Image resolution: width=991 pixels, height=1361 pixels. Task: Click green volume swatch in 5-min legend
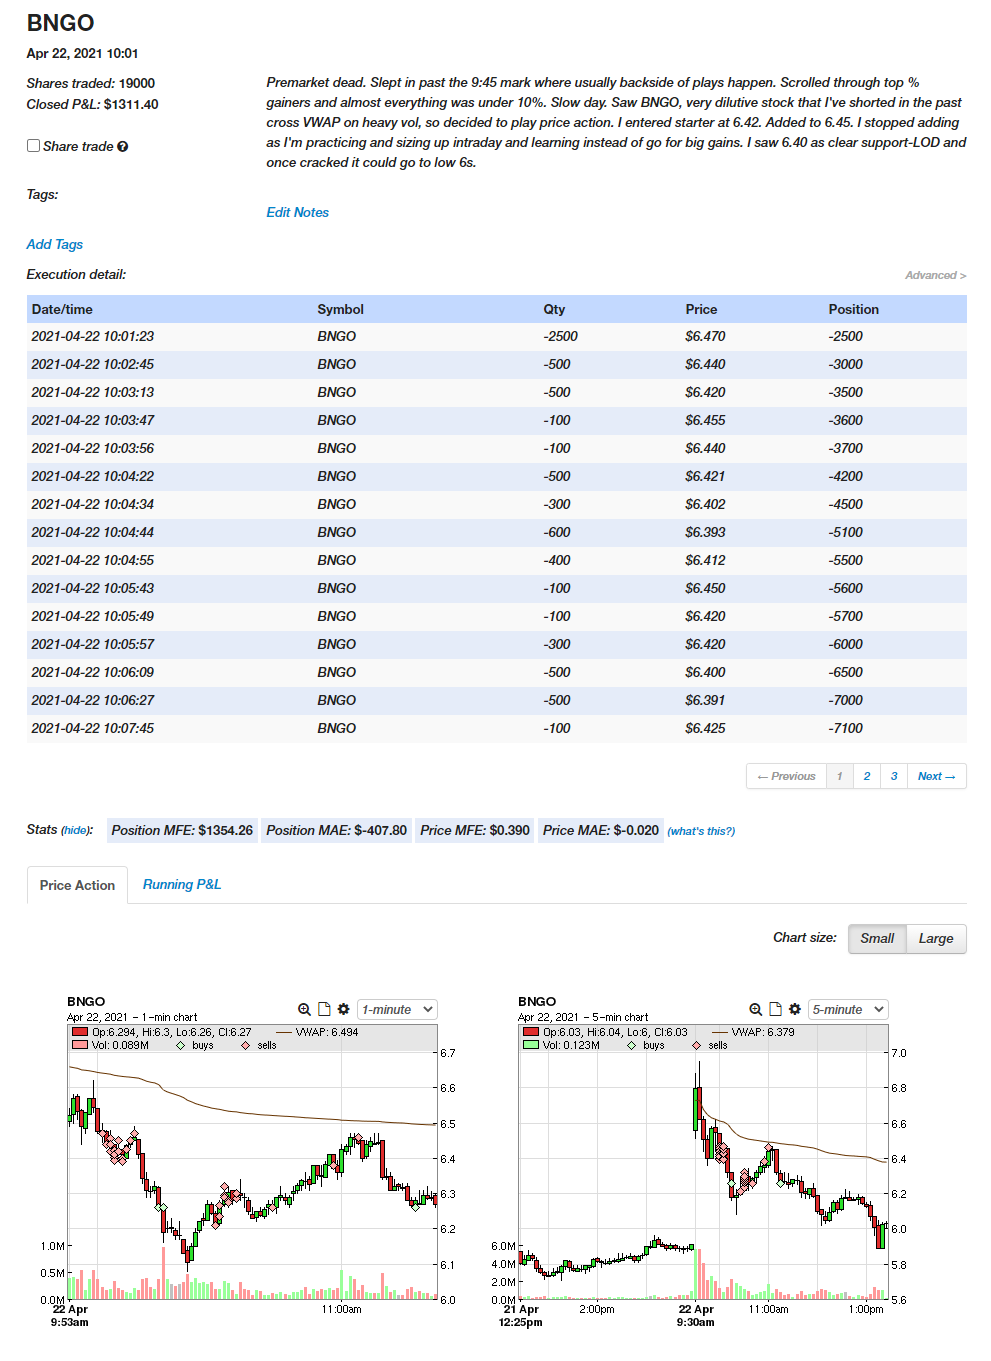click(x=531, y=1045)
